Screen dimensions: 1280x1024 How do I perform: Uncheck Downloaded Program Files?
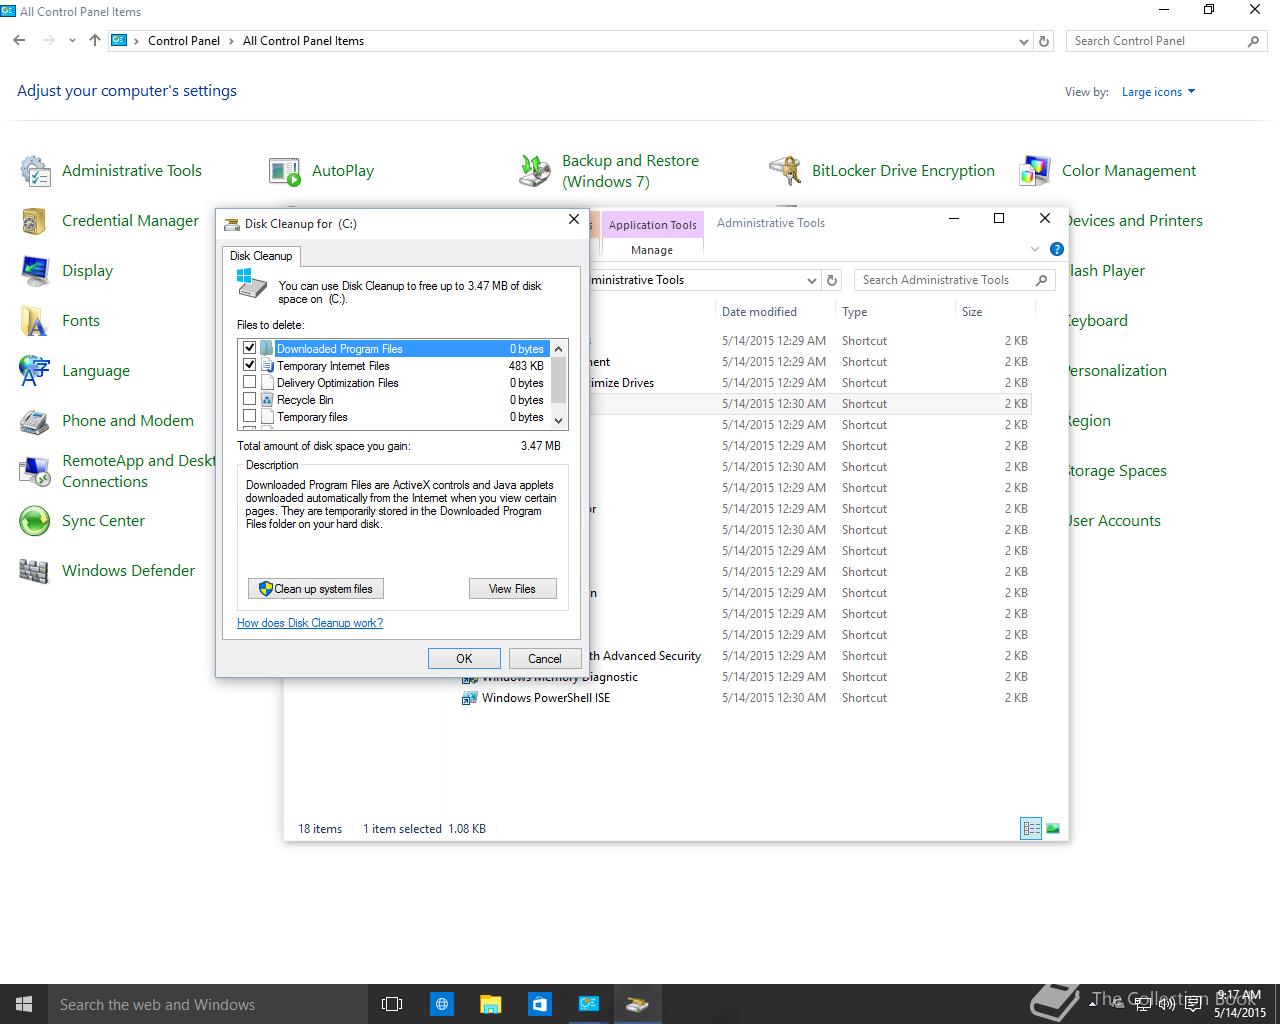[x=250, y=348]
